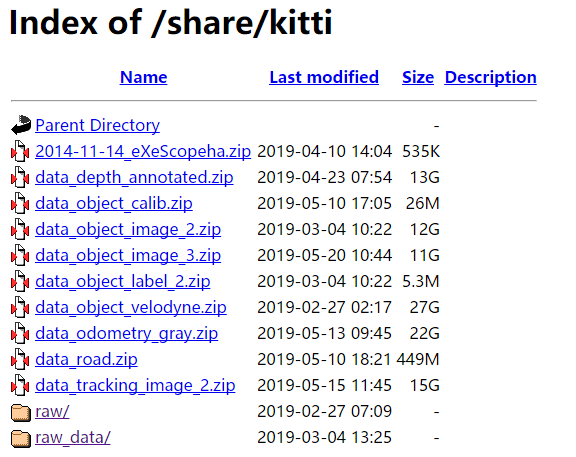Image resolution: width=576 pixels, height=457 pixels.
Task: Click the Parent Directory back-arrow icon
Action: pos(21,125)
